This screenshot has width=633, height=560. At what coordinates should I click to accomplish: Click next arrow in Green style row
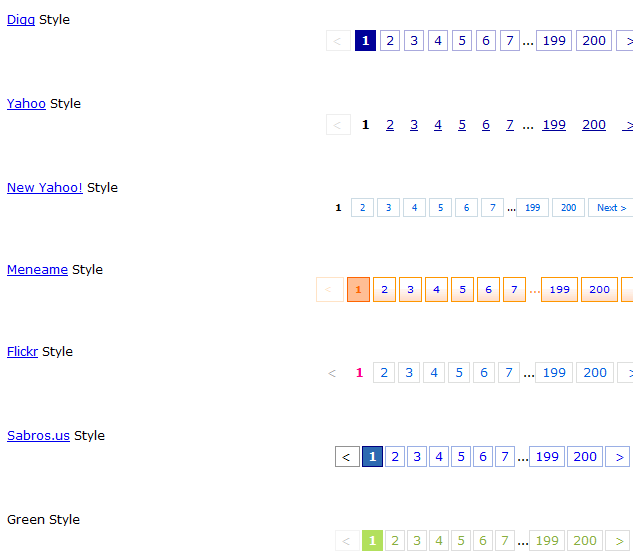(618, 541)
